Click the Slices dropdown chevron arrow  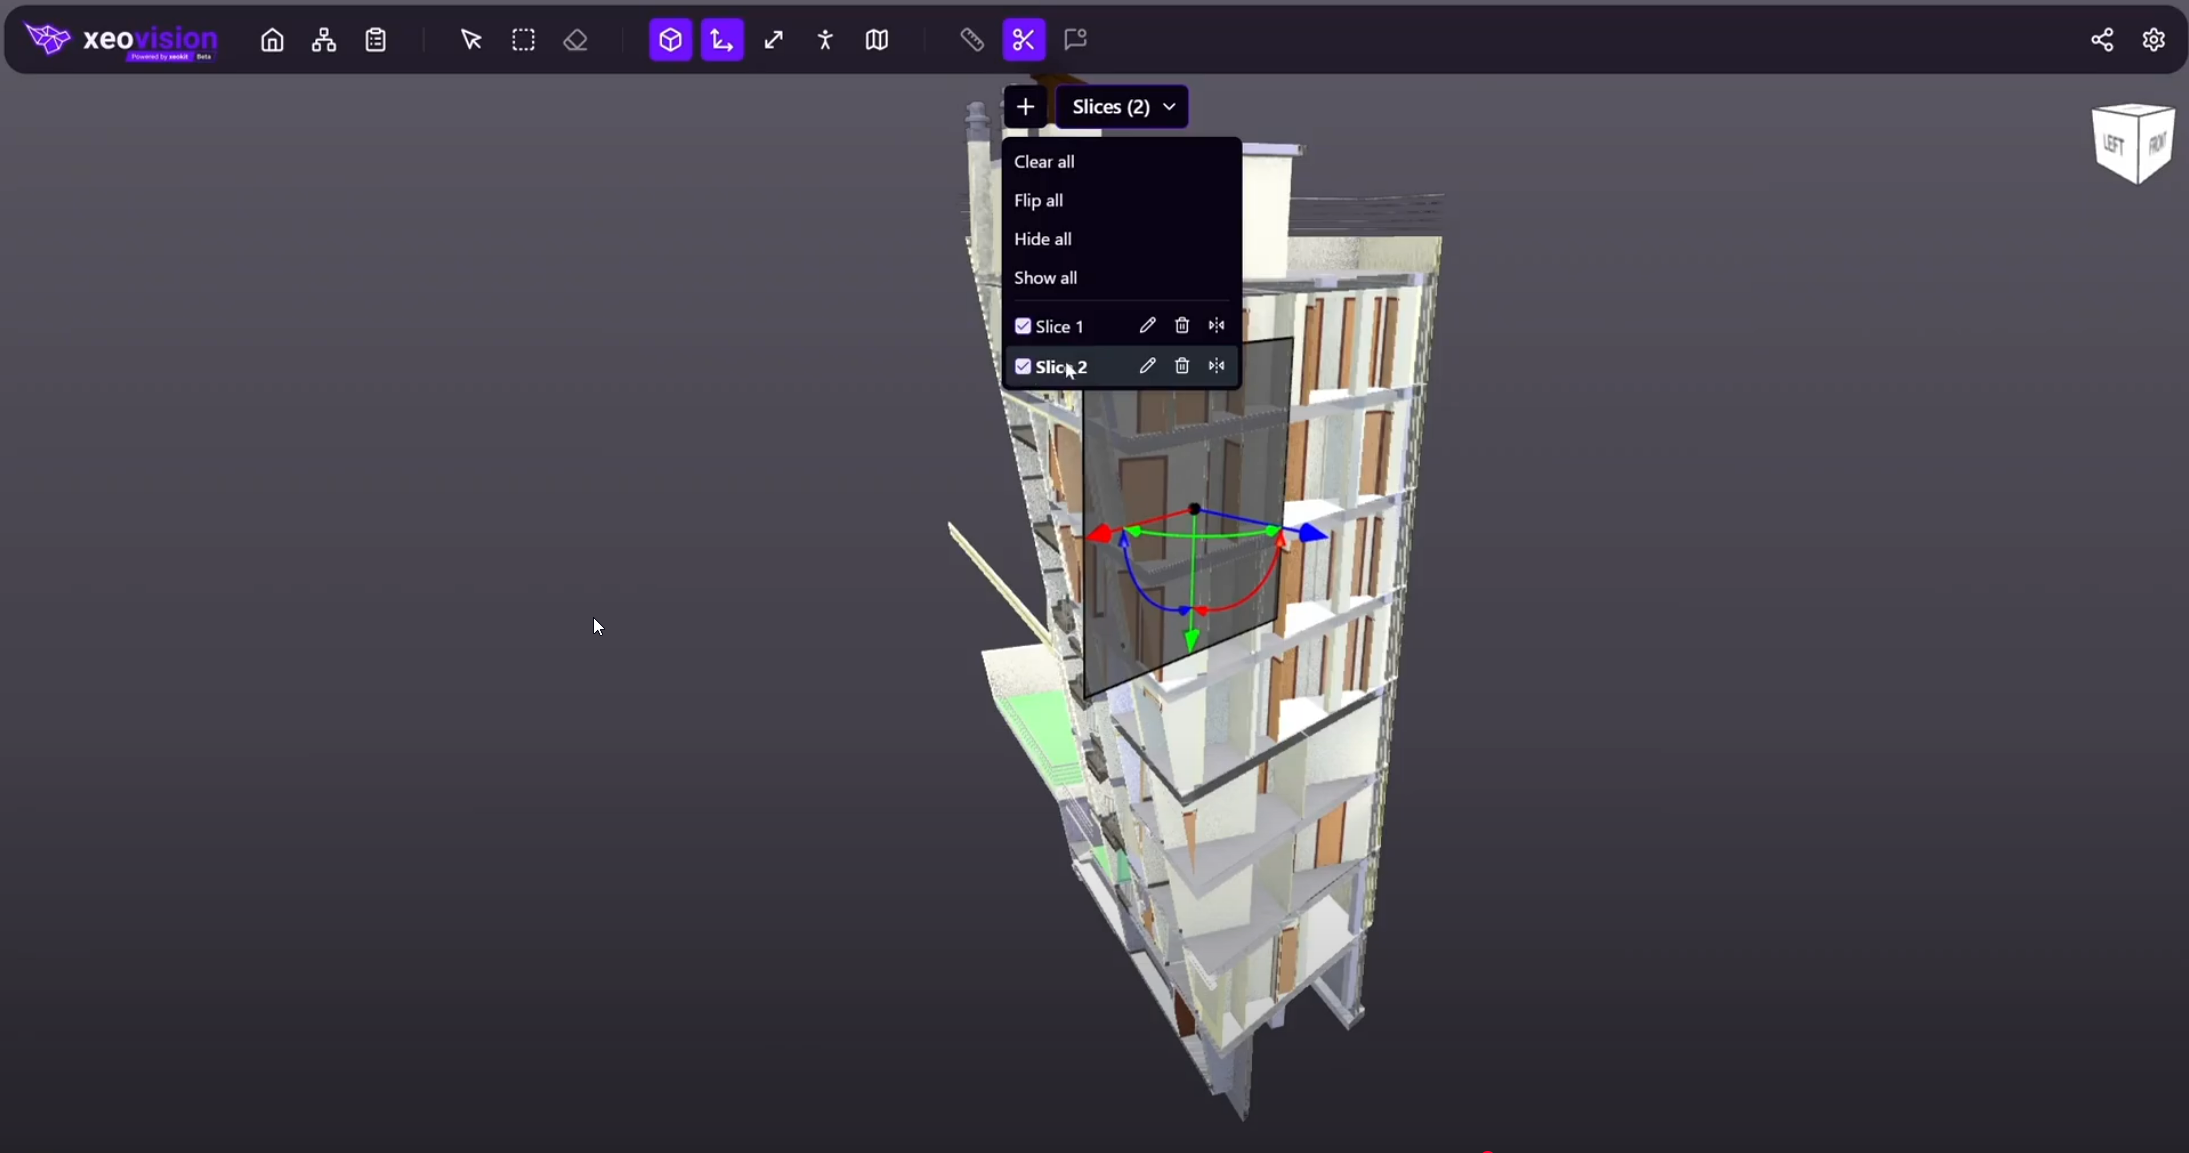1169,107
